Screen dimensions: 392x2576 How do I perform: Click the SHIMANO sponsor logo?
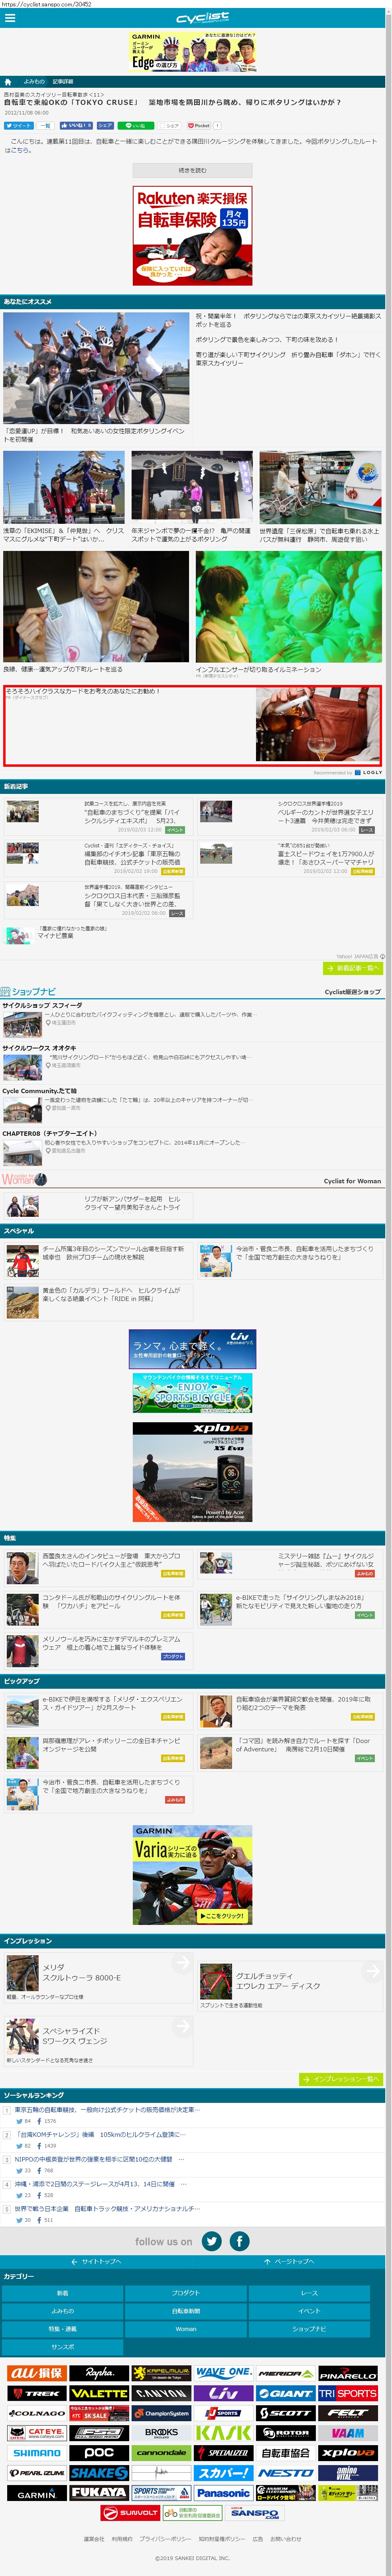click(37, 2454)
